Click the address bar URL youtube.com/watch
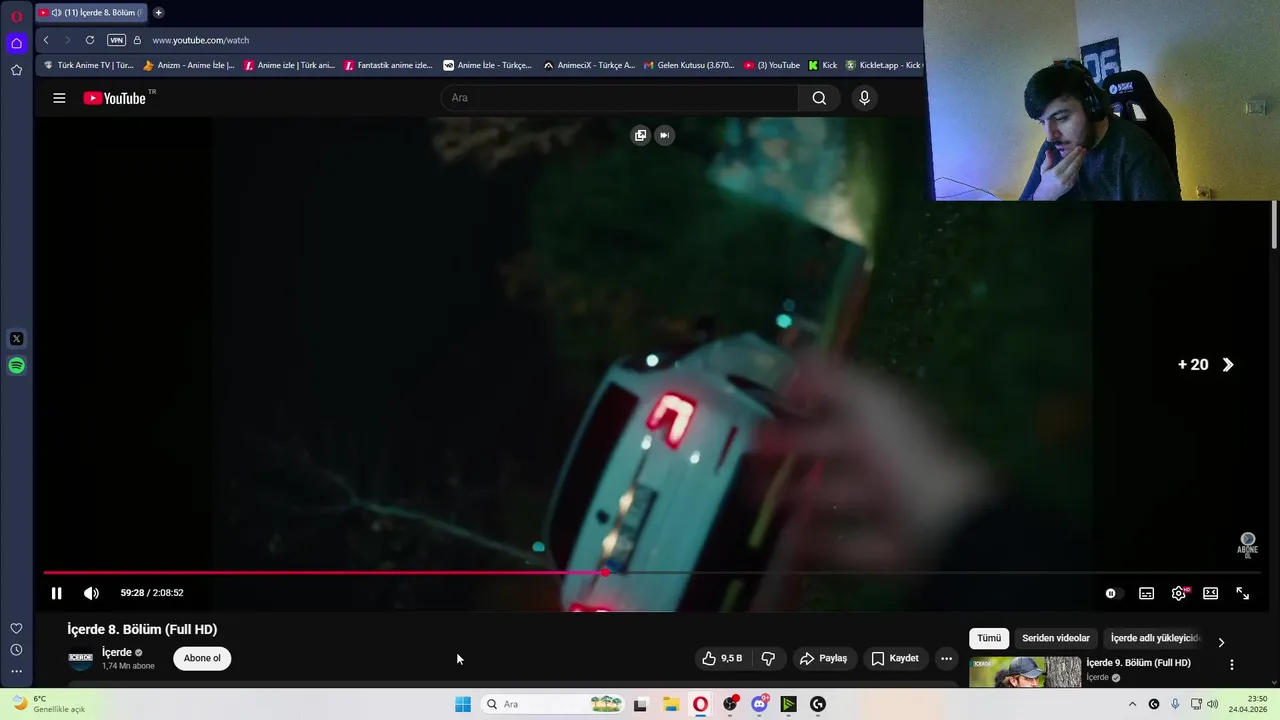 201,40
